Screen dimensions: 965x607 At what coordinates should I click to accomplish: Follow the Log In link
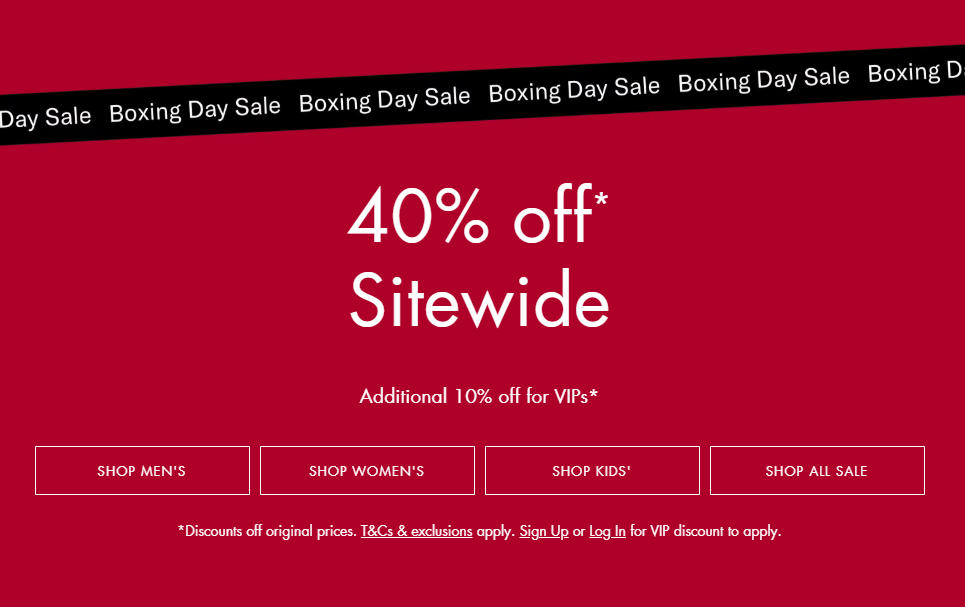(x=607, y=531)
